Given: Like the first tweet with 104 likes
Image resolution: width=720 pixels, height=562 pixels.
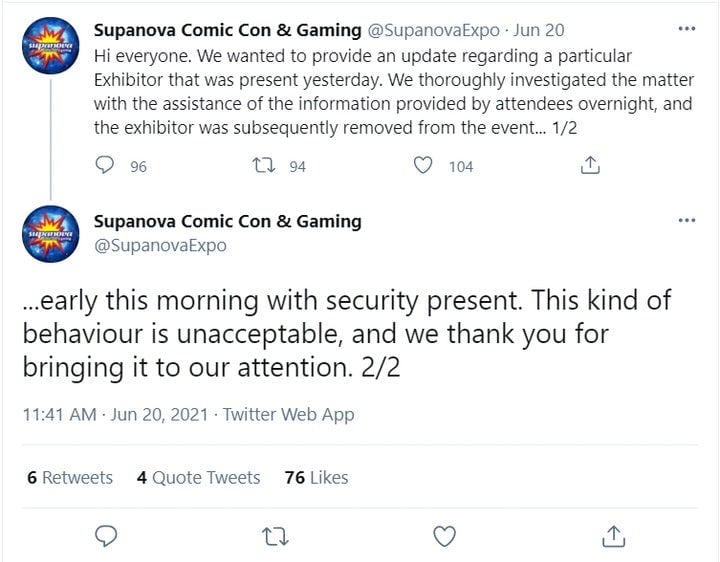Looking at the screenshot, I should pos(424,166).
